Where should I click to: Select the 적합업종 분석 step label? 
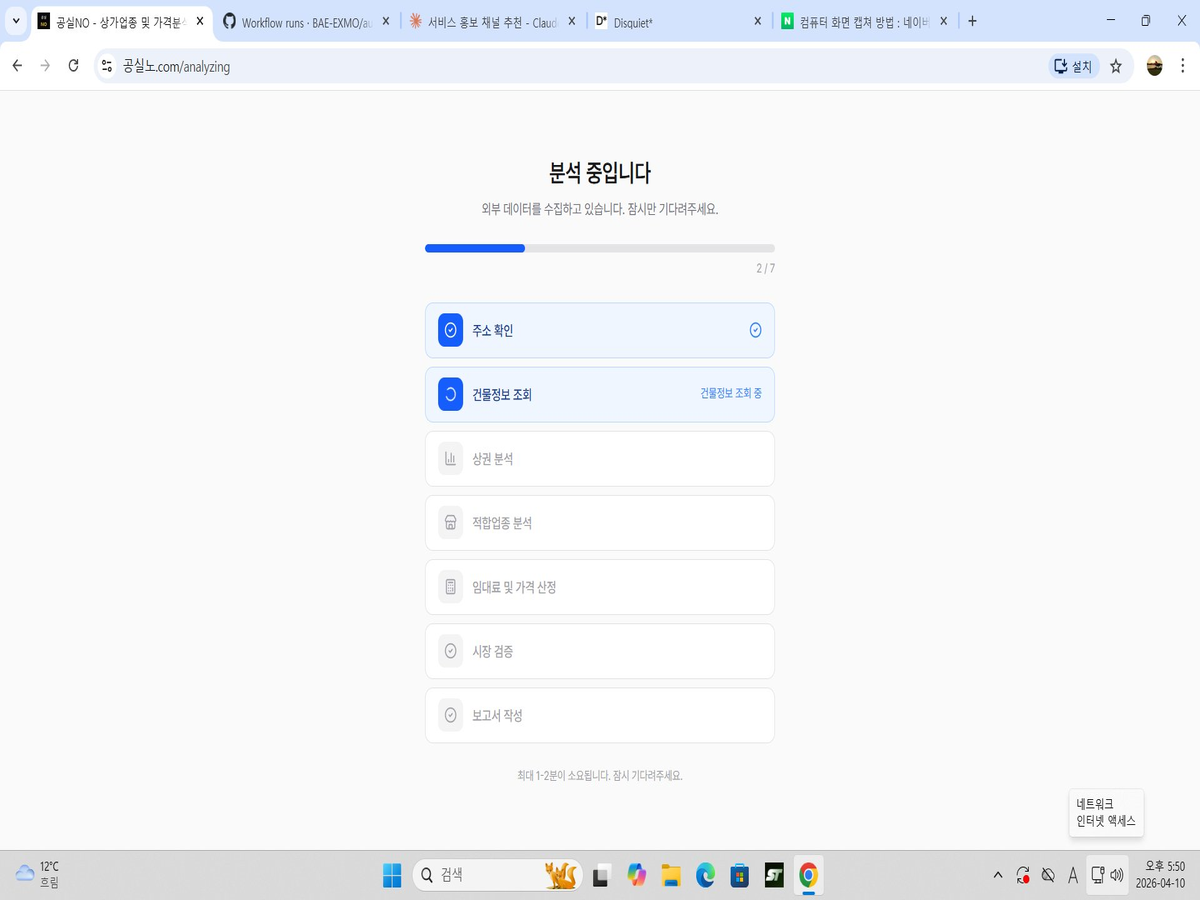502,523
